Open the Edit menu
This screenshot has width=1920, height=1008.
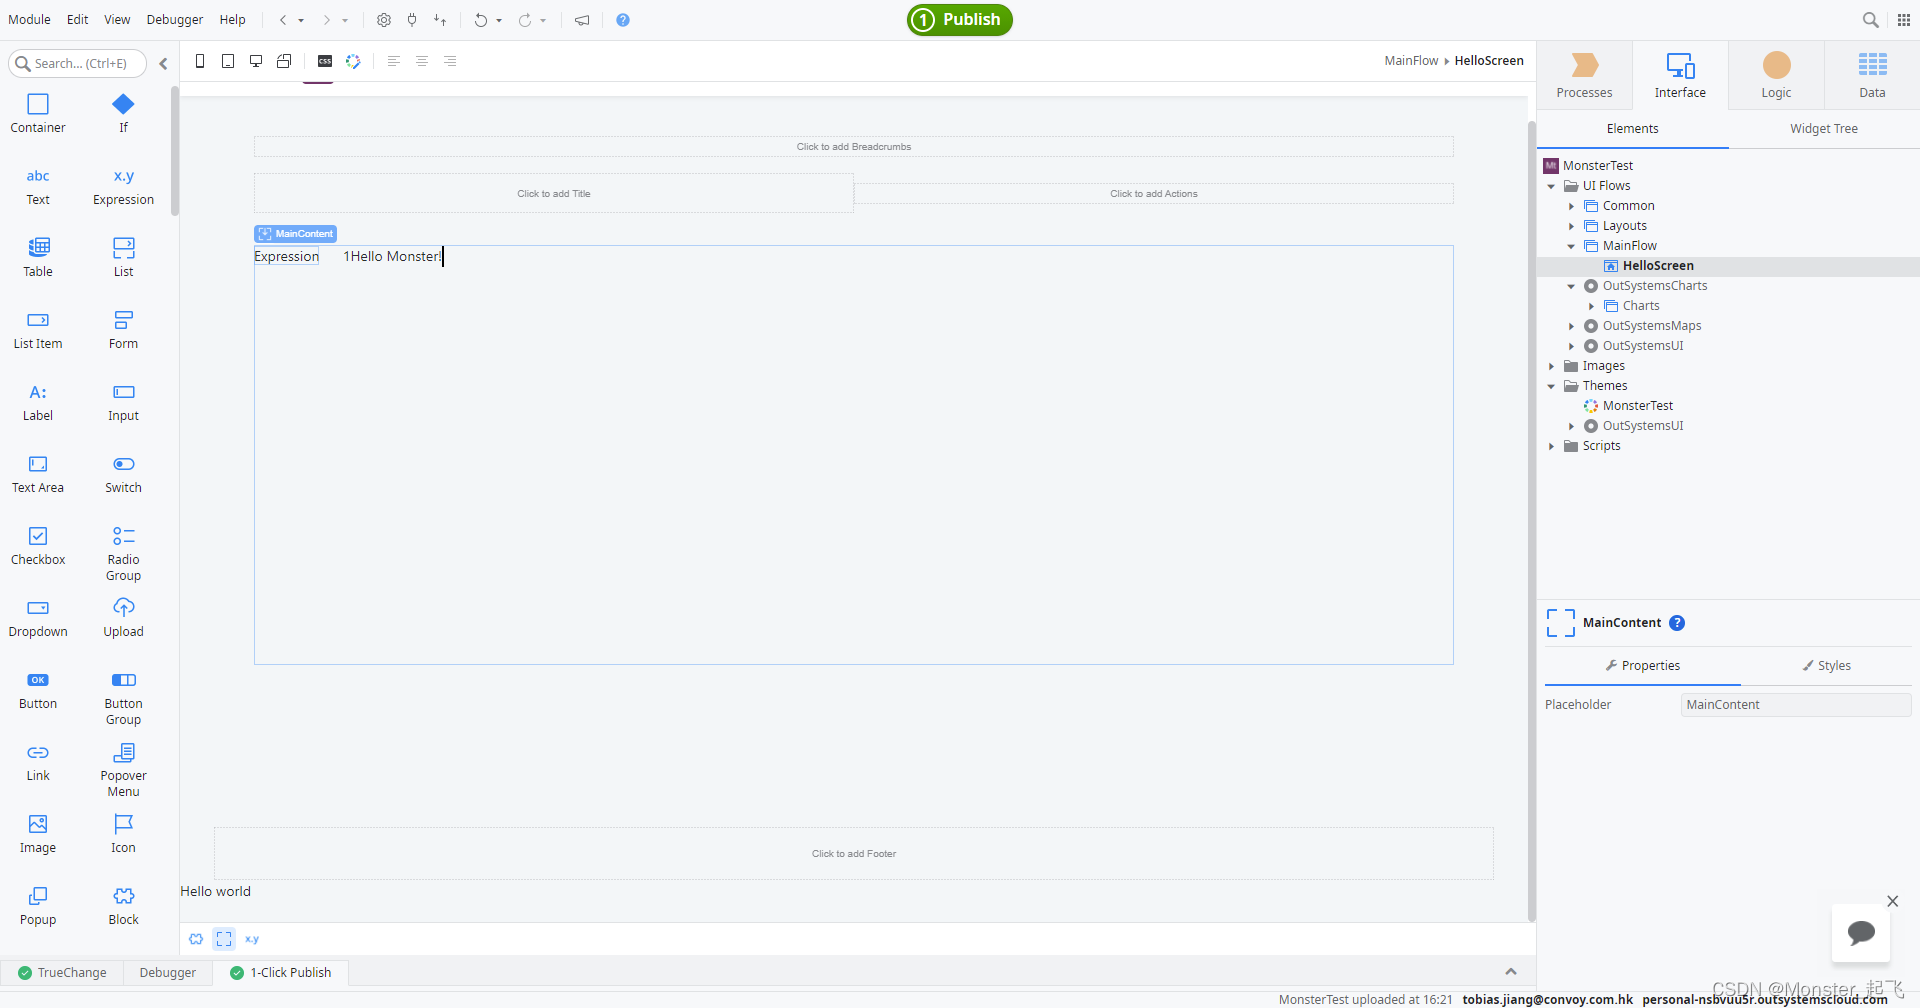pos(78,20)
